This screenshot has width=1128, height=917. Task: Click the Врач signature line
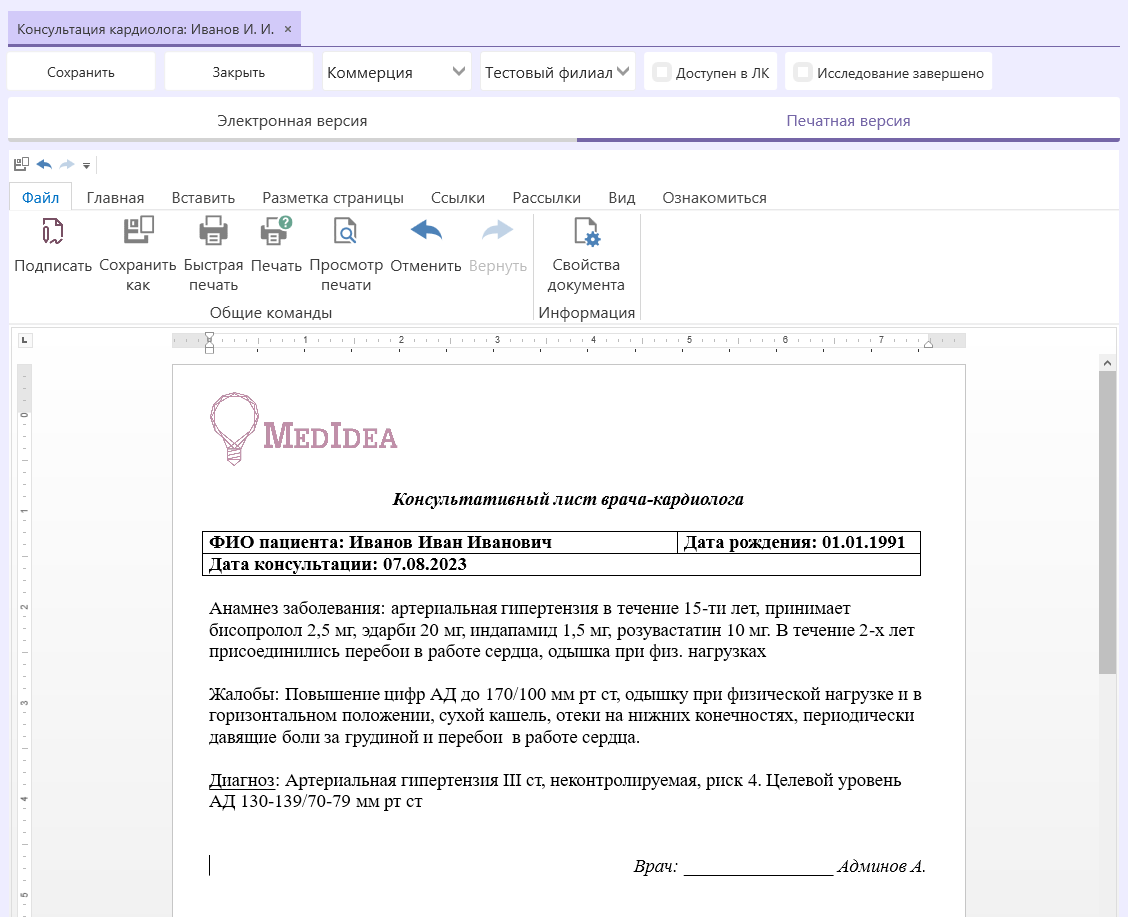click(758, 873)
